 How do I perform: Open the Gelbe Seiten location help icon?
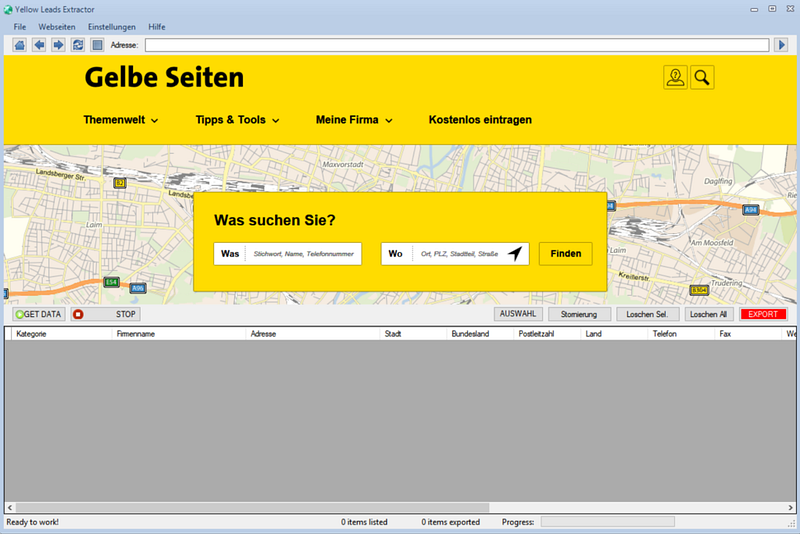(675, 78)
